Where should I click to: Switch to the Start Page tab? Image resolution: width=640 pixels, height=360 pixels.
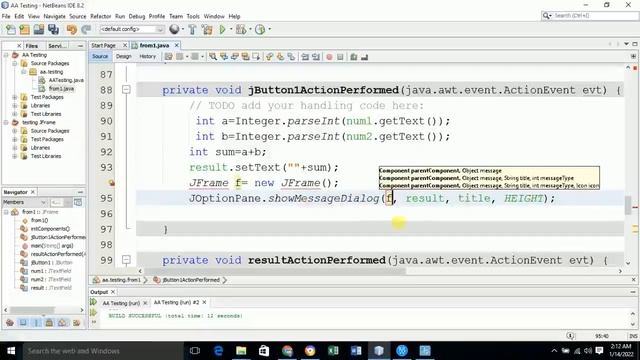pos(104,45)
